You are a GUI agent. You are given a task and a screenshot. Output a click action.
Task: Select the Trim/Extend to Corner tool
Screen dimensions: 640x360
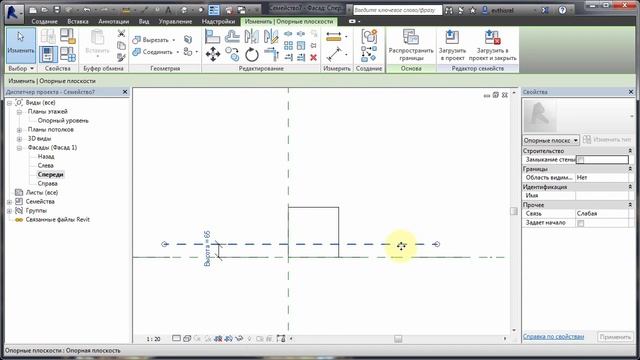(271, 54)
